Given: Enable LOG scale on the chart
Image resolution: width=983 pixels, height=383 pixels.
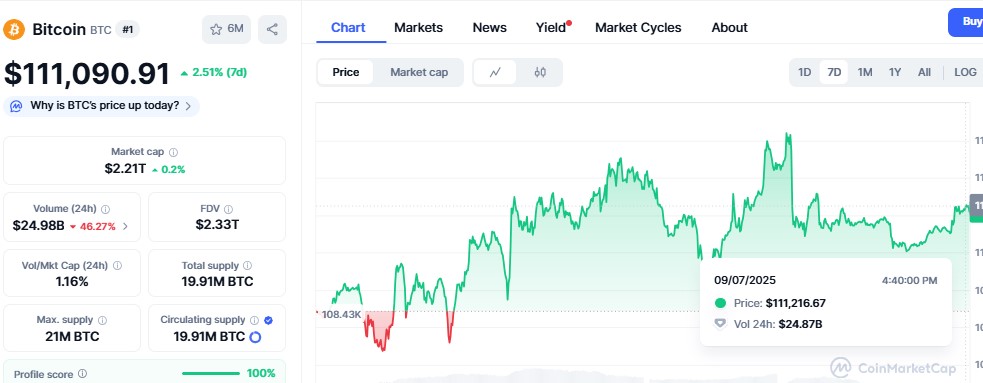Looking at the screenshot, I should (965, 72).
